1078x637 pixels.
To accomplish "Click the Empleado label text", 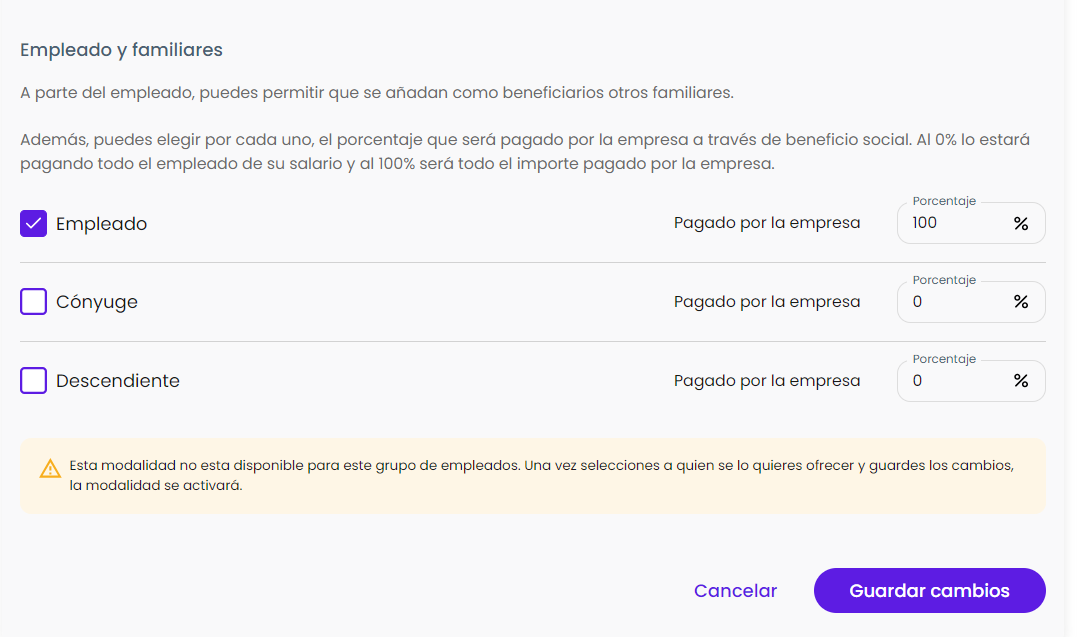I will (101, 224).
